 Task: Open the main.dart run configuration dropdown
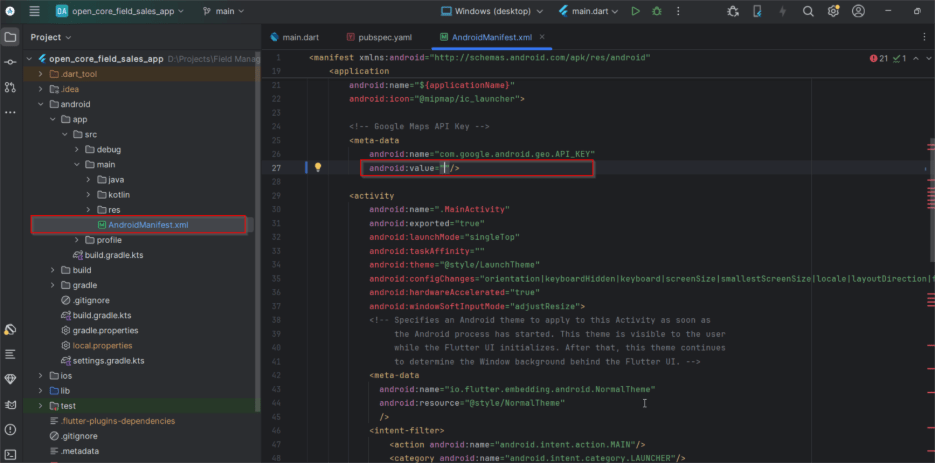591,11
